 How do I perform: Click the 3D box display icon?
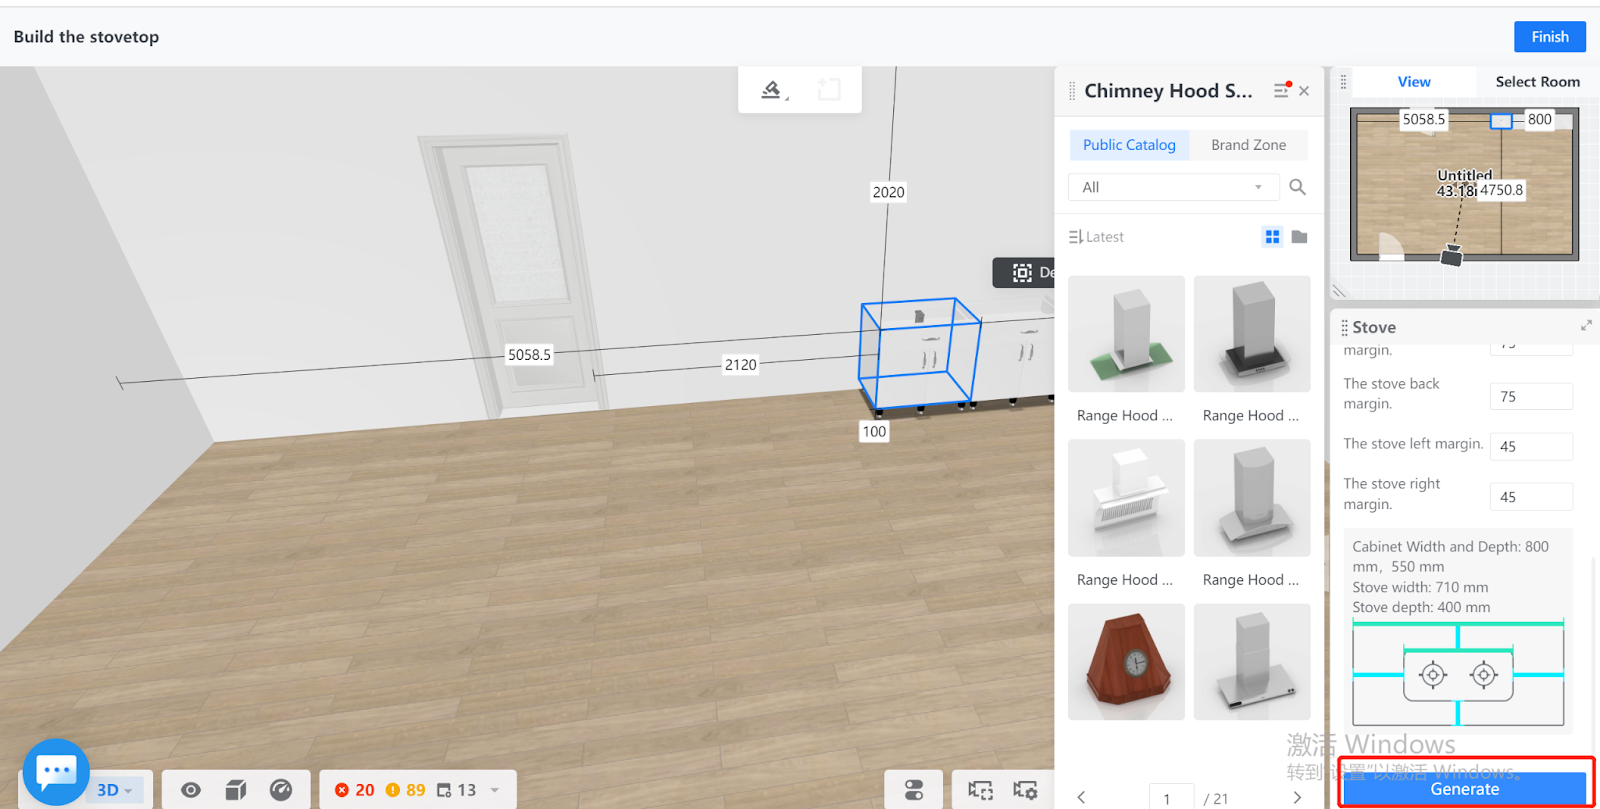click(x=236, y=790)
